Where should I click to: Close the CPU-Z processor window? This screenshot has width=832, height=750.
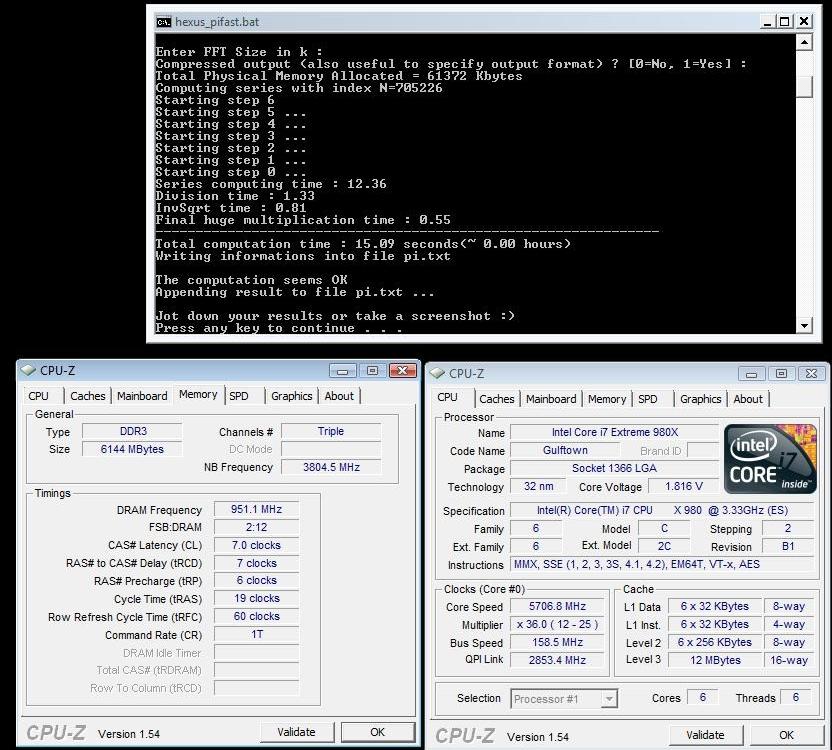click(811, 374)
